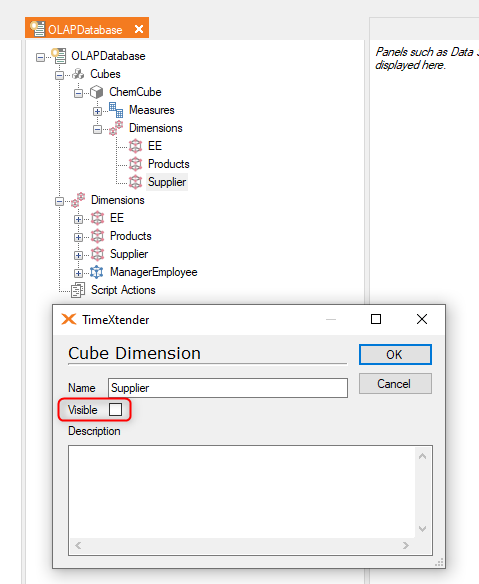The height and width of the screenshot is (584, 479).
Task: Click the Measures table icon
Action: [116, 110]
